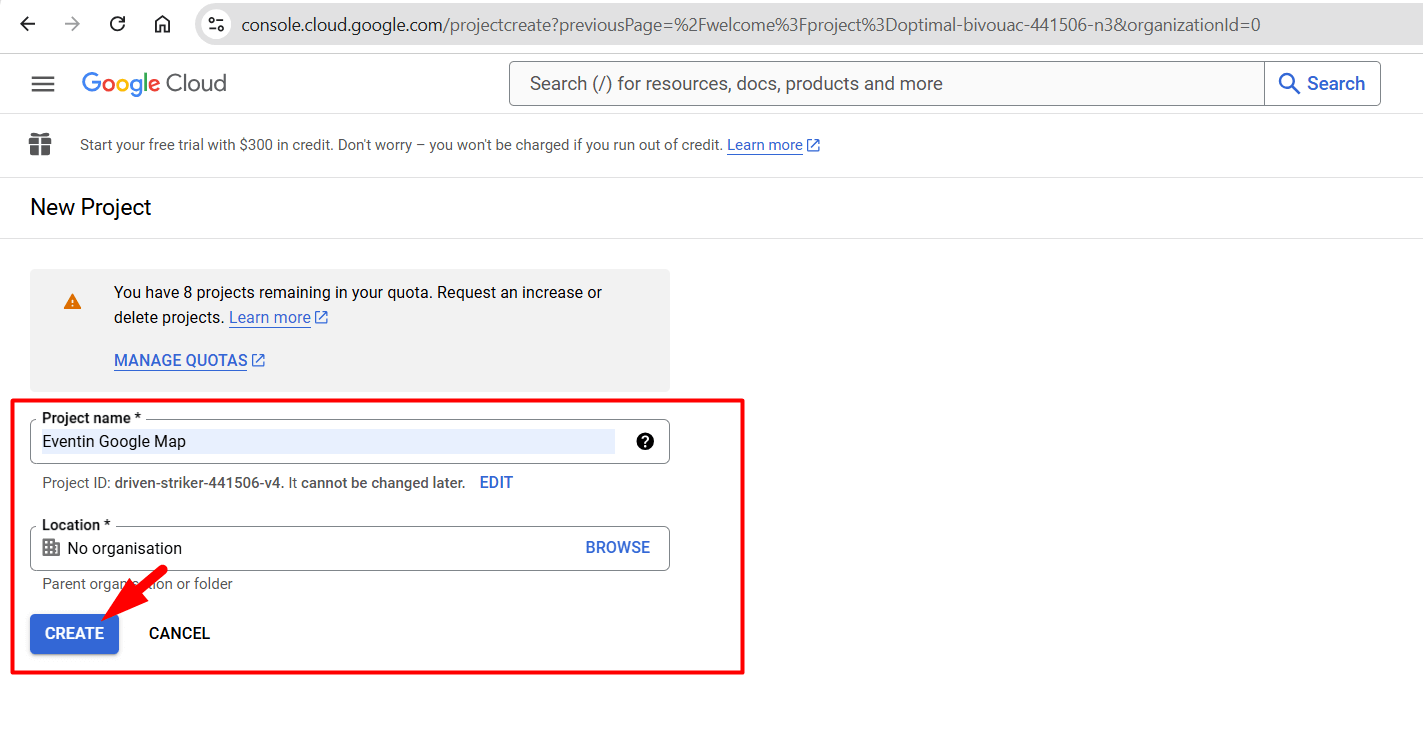Create the new project
The height and width of the screenshot is (749, 1423).
[75, 634]
